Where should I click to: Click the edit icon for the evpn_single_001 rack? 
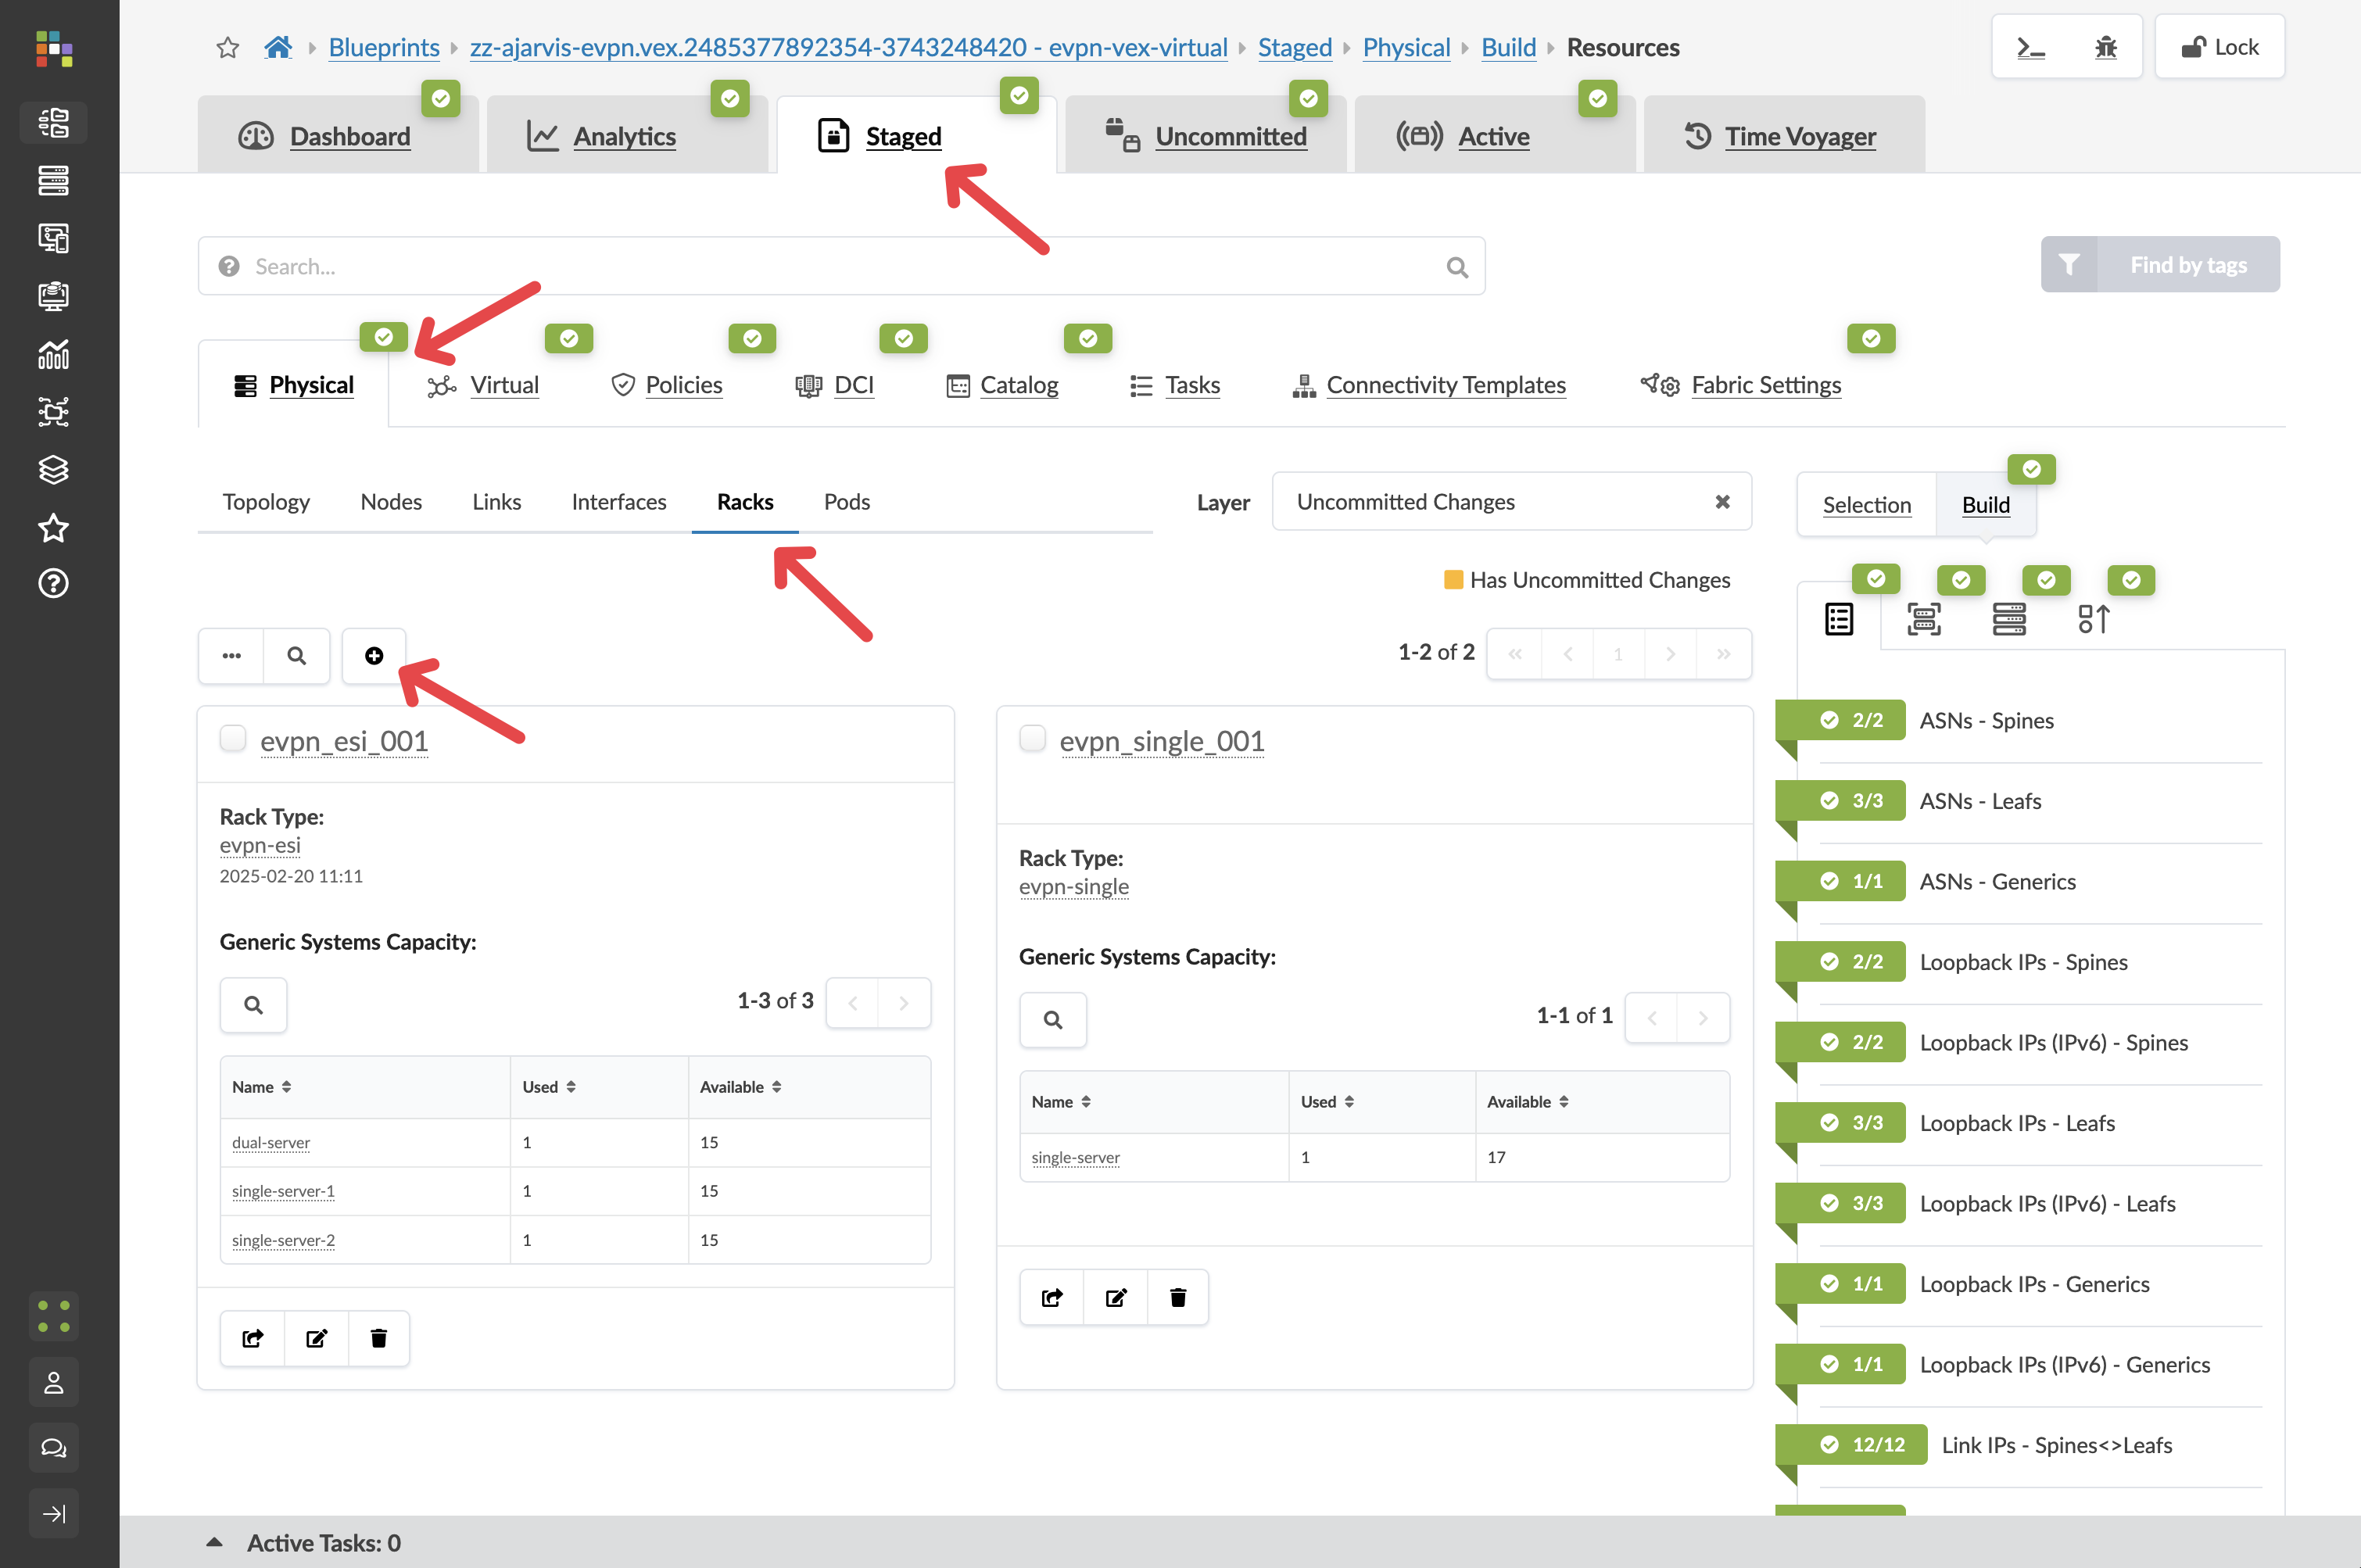pyautogui.click(x=1116, y=1297)
